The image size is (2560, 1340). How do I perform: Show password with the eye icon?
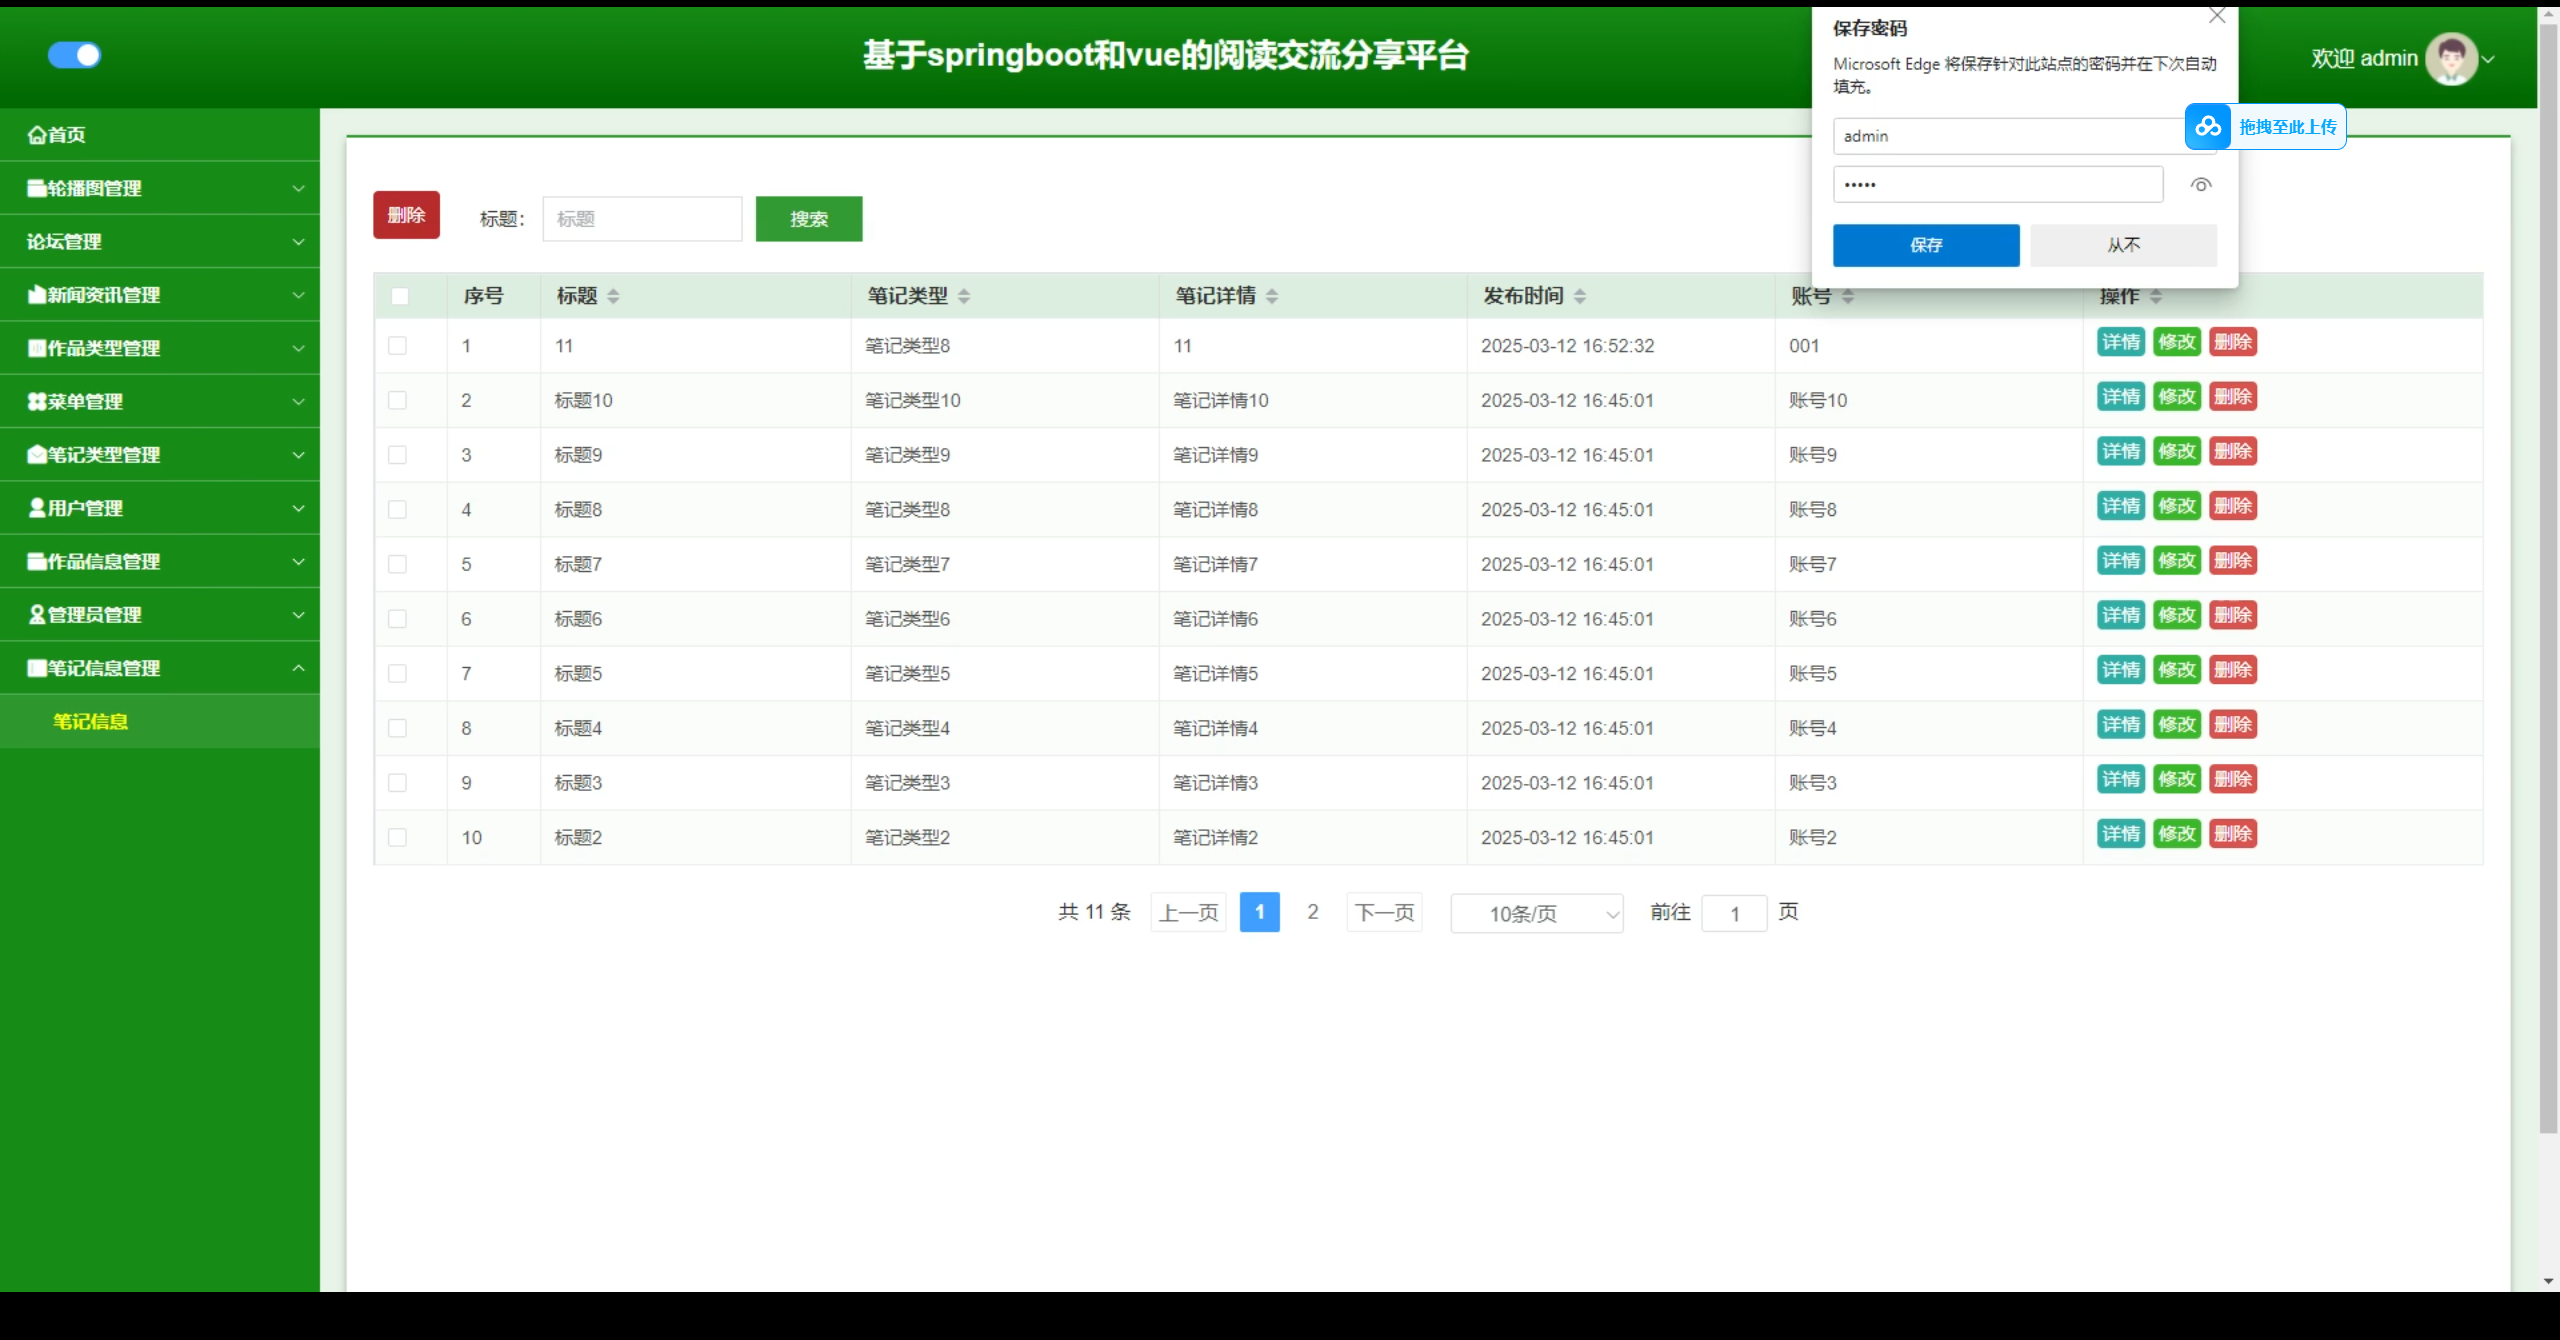click(2200, 185)
